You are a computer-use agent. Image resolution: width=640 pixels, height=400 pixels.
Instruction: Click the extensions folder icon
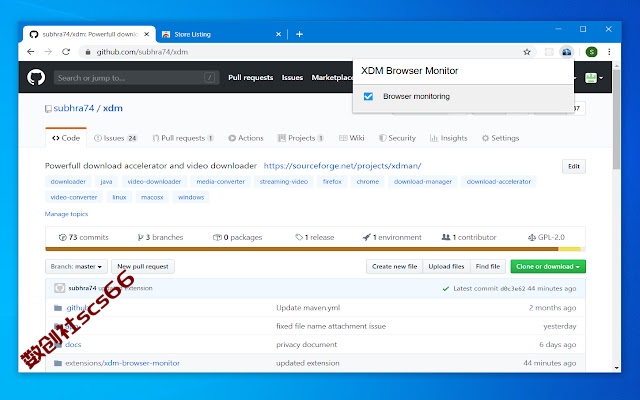pyautogui.click(x=58, y=363)
